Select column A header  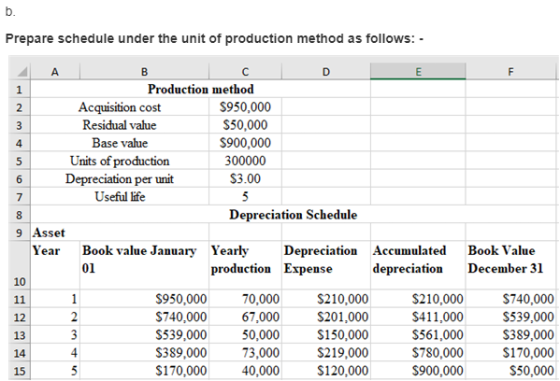[x=55, y=72]
